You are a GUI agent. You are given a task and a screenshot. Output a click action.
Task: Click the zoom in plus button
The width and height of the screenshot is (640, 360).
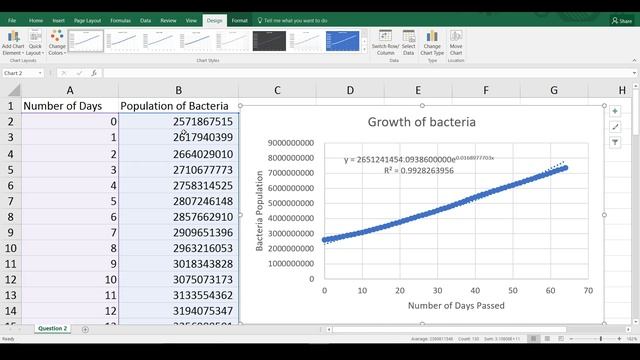click(619, 339)
